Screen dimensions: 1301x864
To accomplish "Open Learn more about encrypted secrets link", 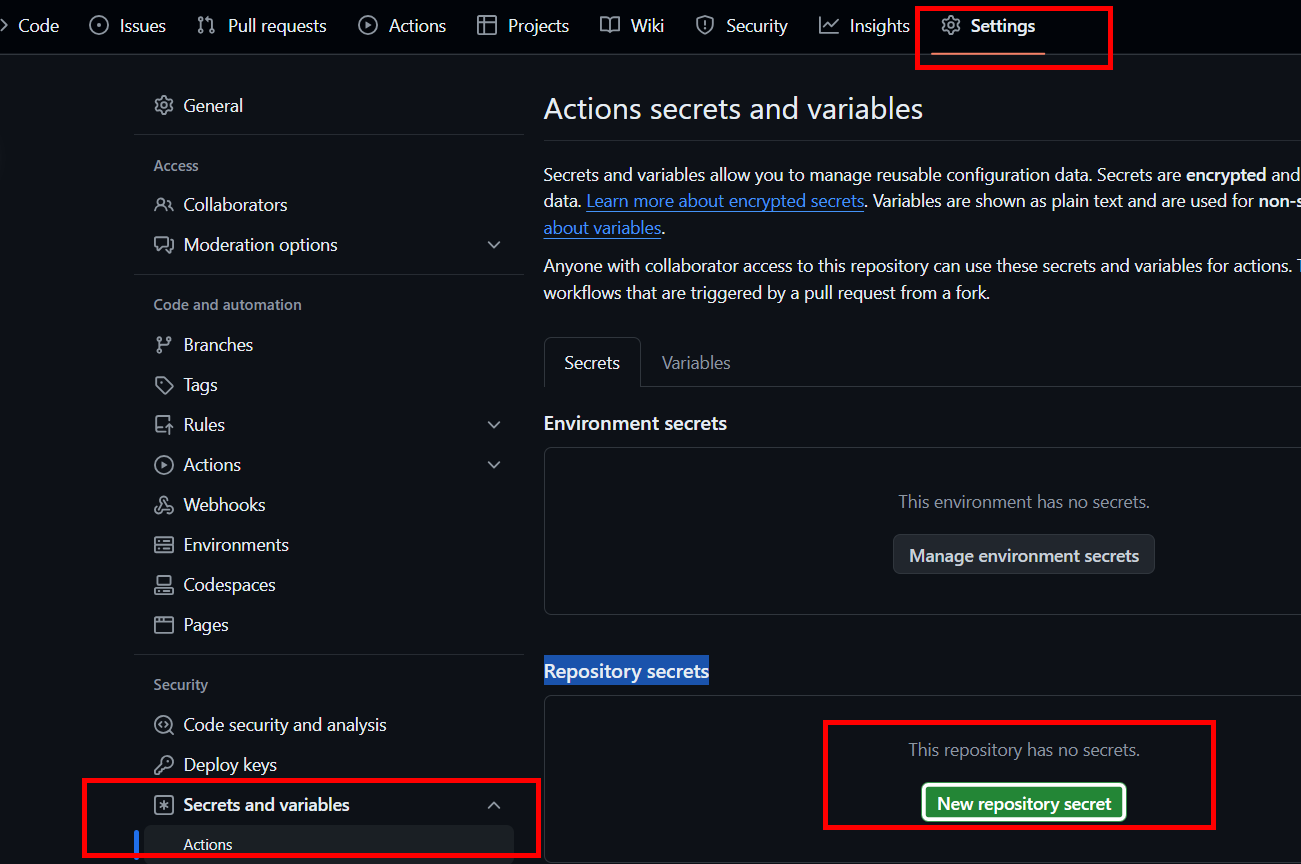I will coord(725,201).
